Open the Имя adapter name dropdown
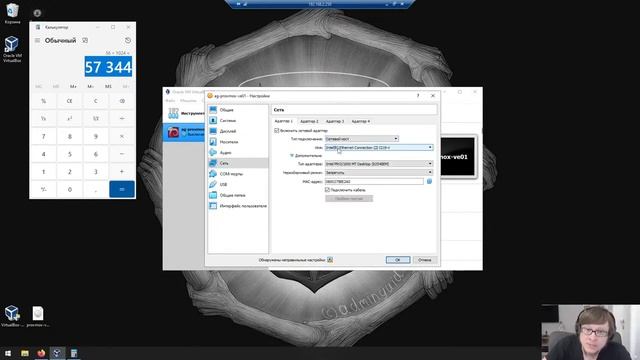The width and height of the screenshot is (640, 360). (x=379, y=147)
